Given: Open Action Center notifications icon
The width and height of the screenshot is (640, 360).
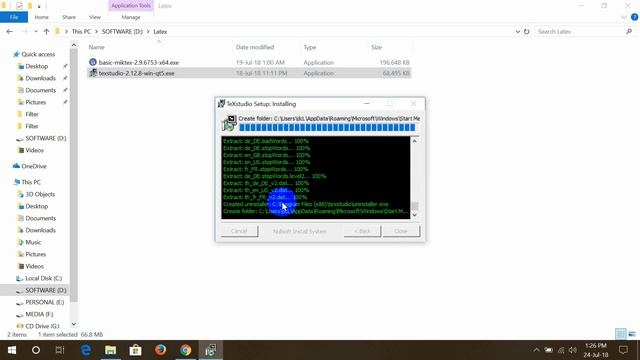Looking at the screenshot, I should [623, 350].
